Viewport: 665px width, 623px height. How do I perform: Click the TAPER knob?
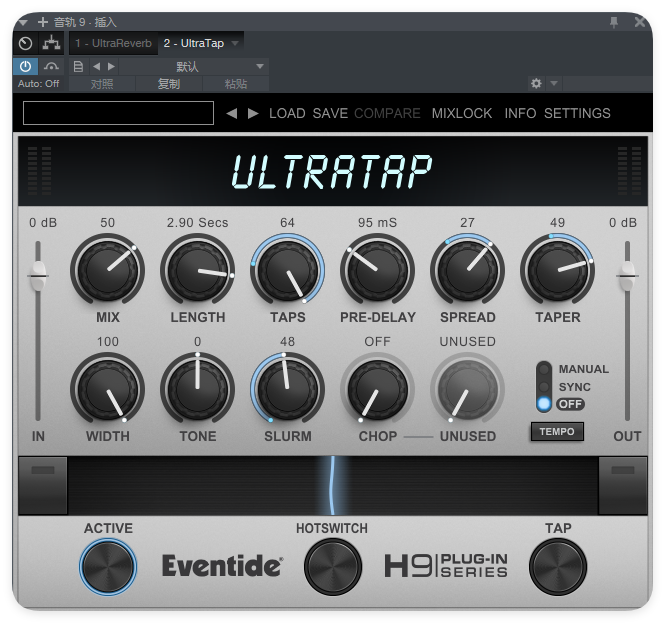(x=557, y=270)
